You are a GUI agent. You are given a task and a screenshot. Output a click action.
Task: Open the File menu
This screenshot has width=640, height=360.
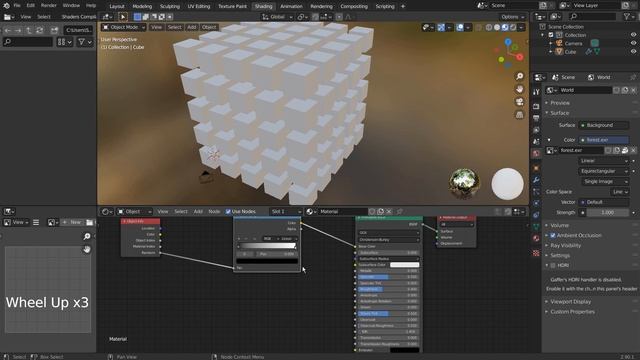17,6
